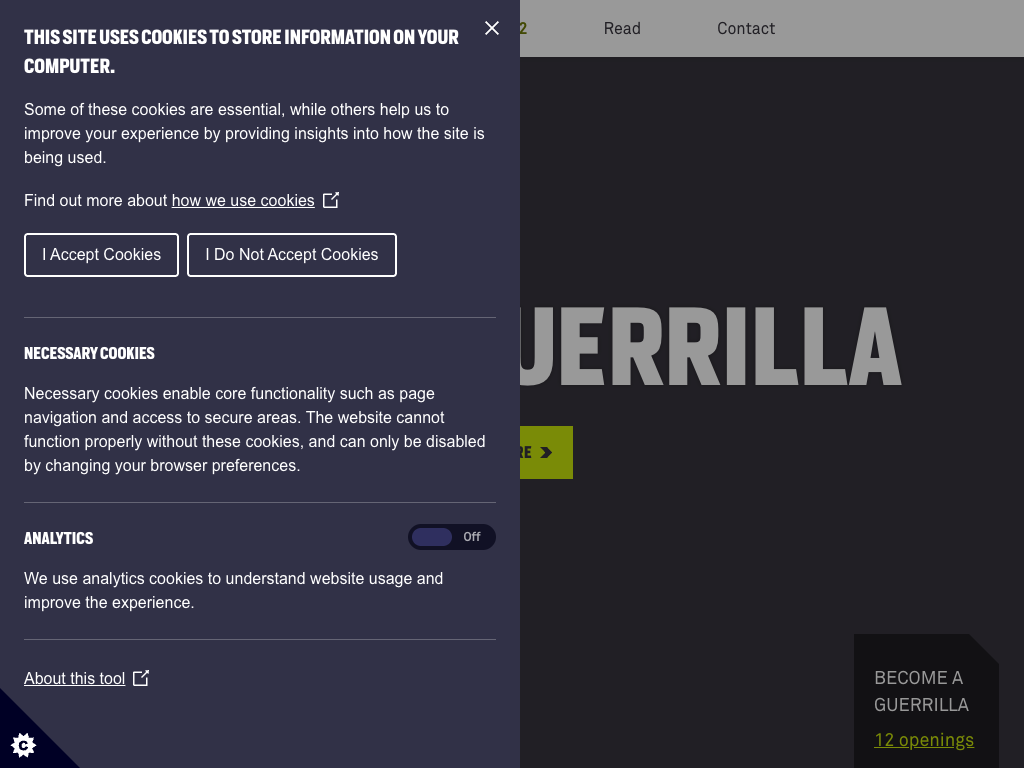Screen dimensions: 1024x768
Task: Follow the 'About this tool' link
Action: click(x=75, y=679)
